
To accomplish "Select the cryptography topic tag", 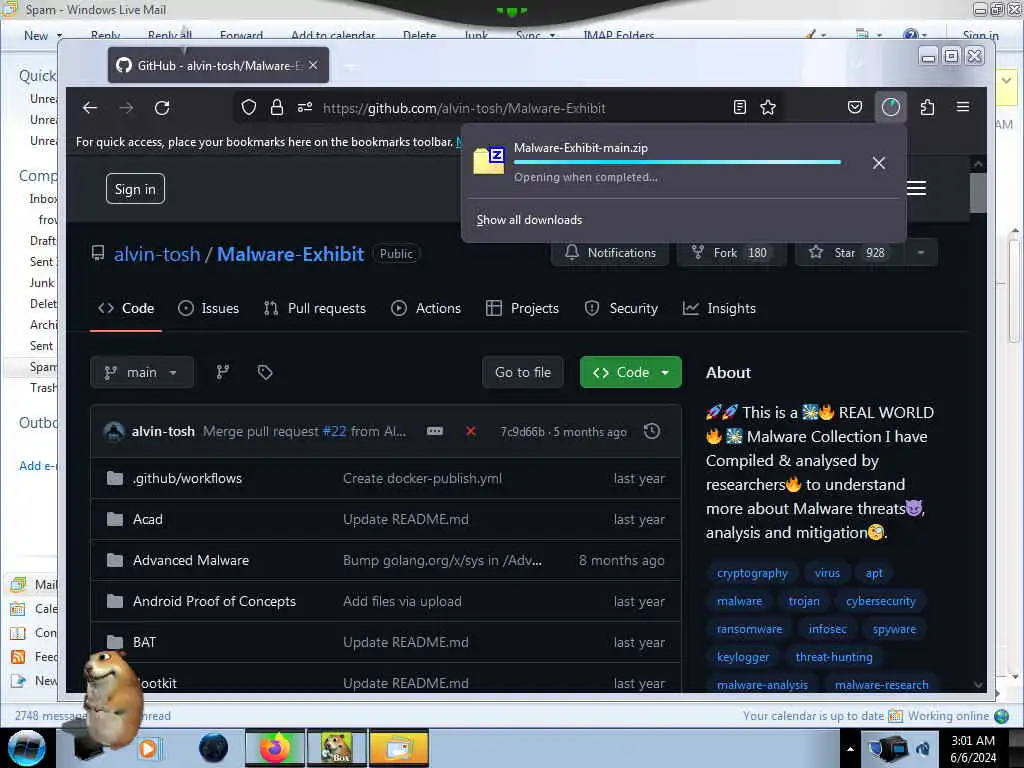I will [x=752, y=573].
